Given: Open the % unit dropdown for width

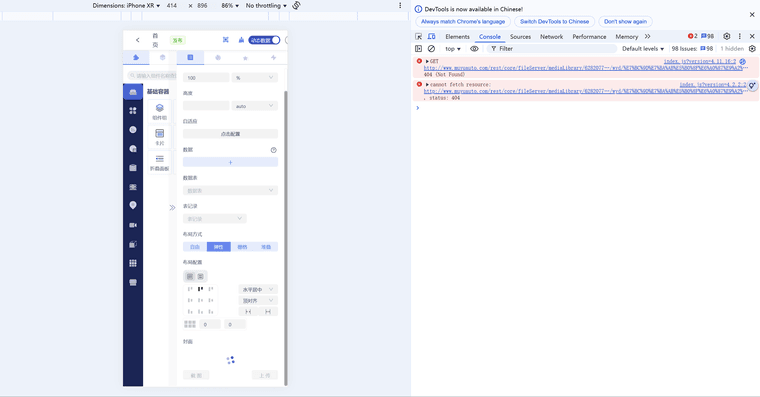Looking at the screenshot, I should (x=254, y=78).
